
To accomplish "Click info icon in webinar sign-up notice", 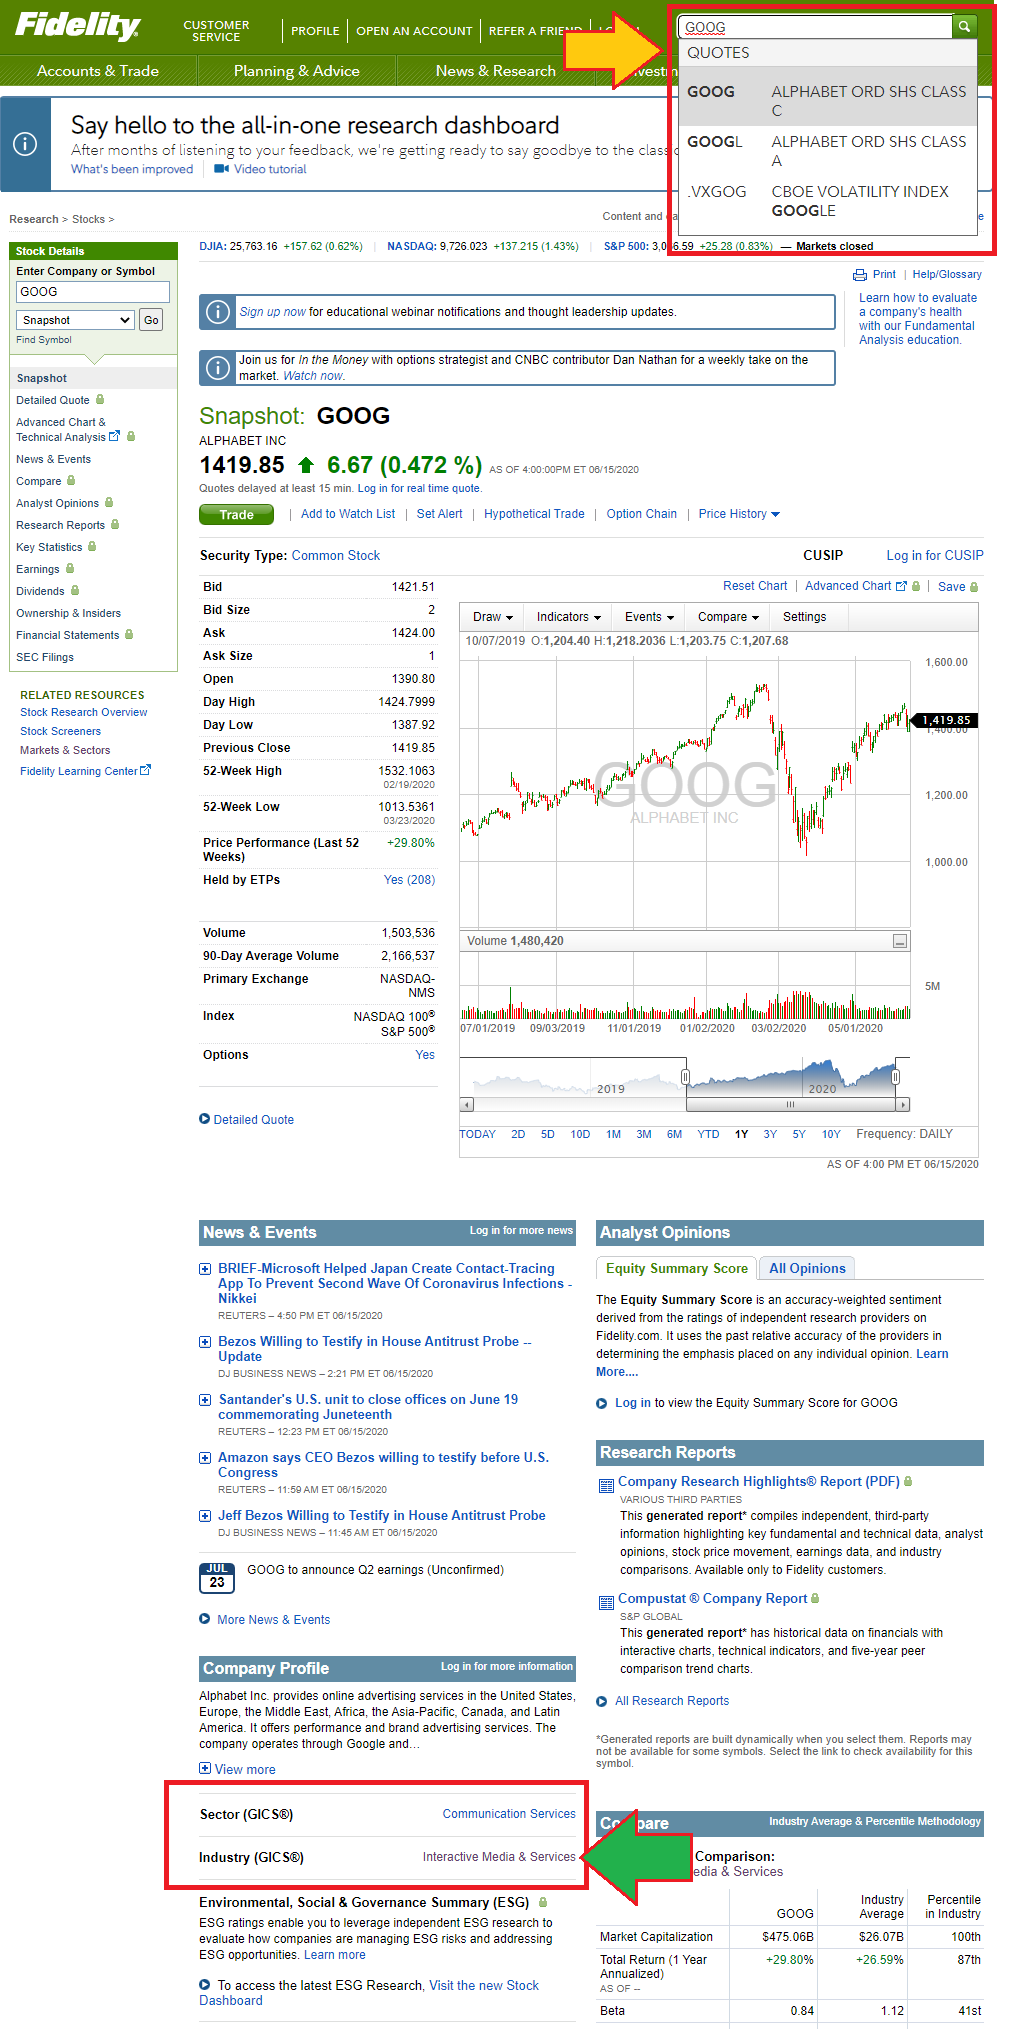I will point(217,312).
